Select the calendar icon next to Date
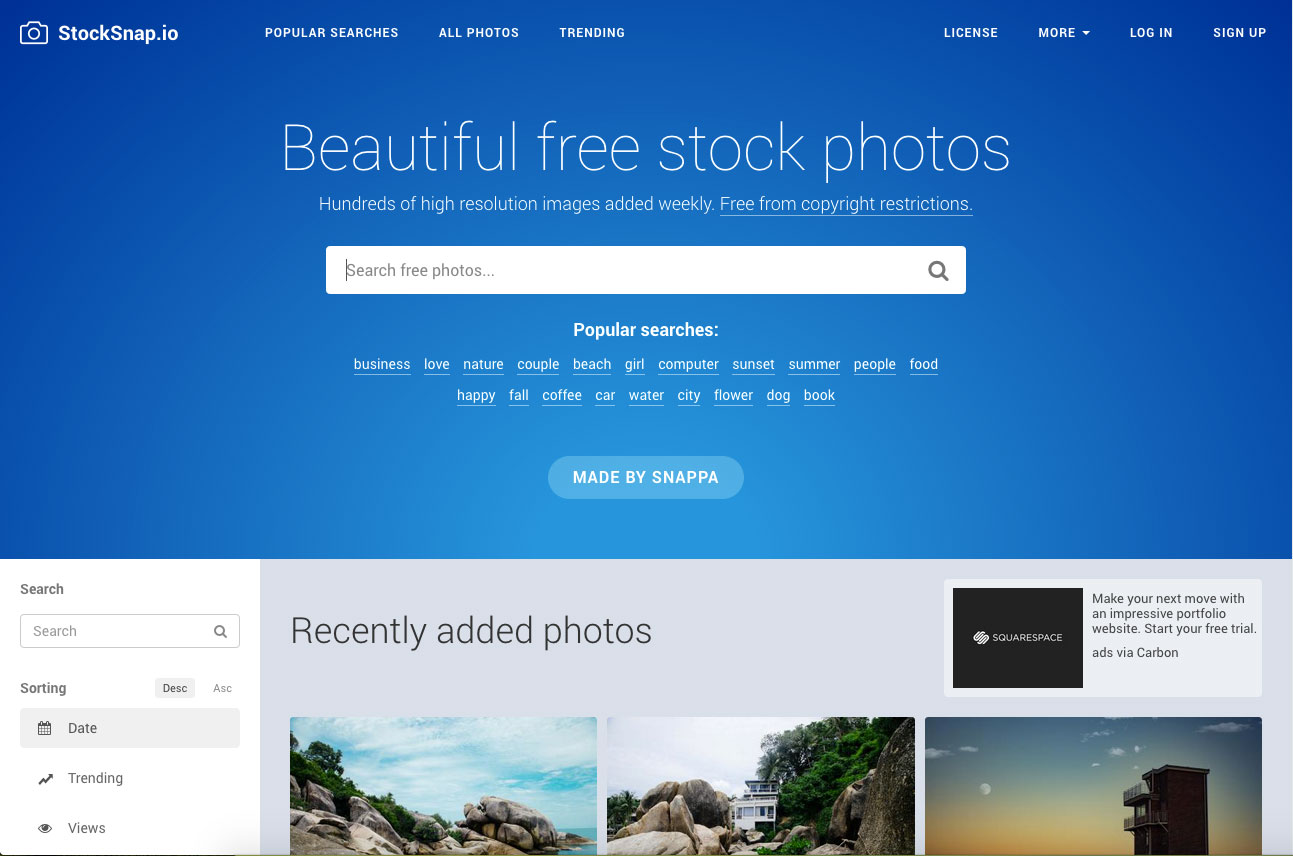Screen dimensions: 1293x856 [x=44, y=728]
